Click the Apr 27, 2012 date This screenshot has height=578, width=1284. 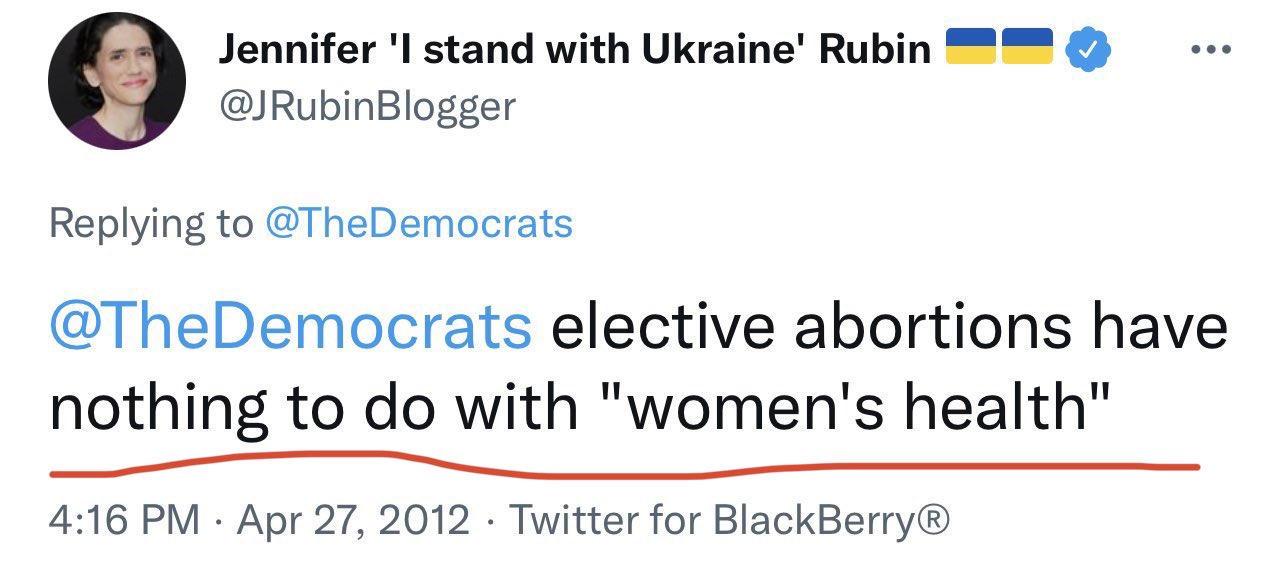352,521
